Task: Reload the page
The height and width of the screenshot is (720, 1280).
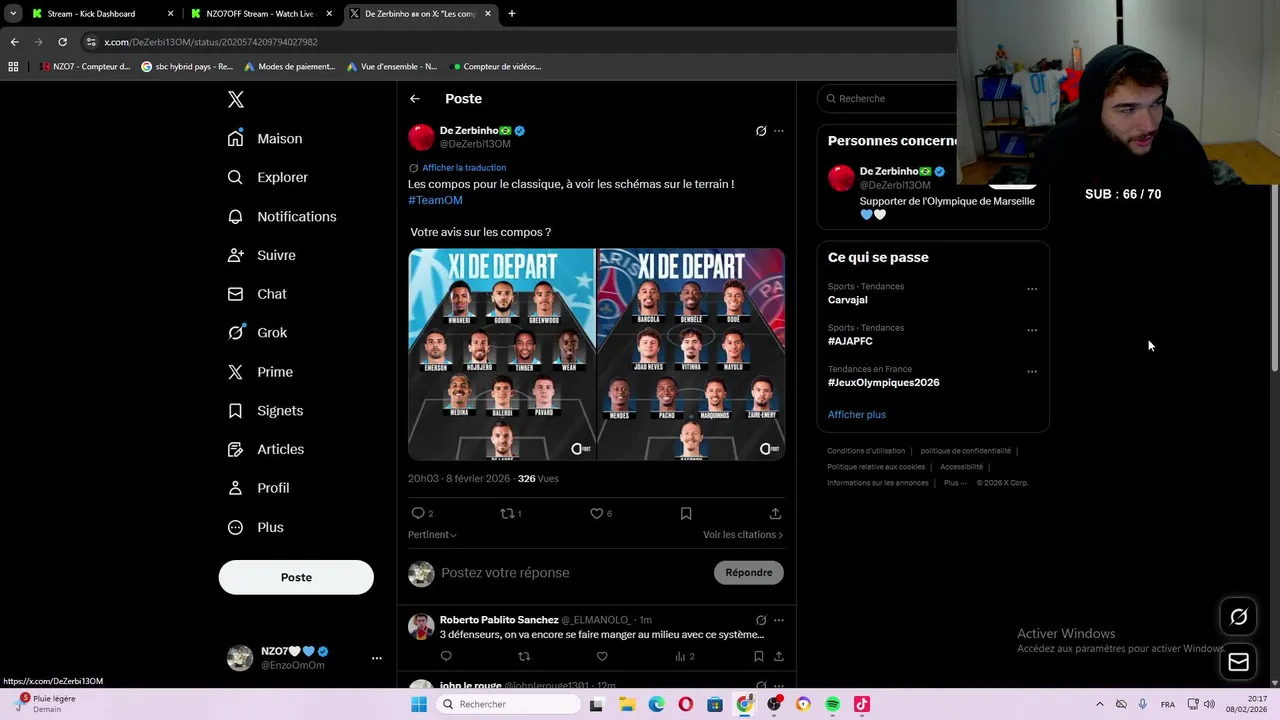Action: coord(62,42)
